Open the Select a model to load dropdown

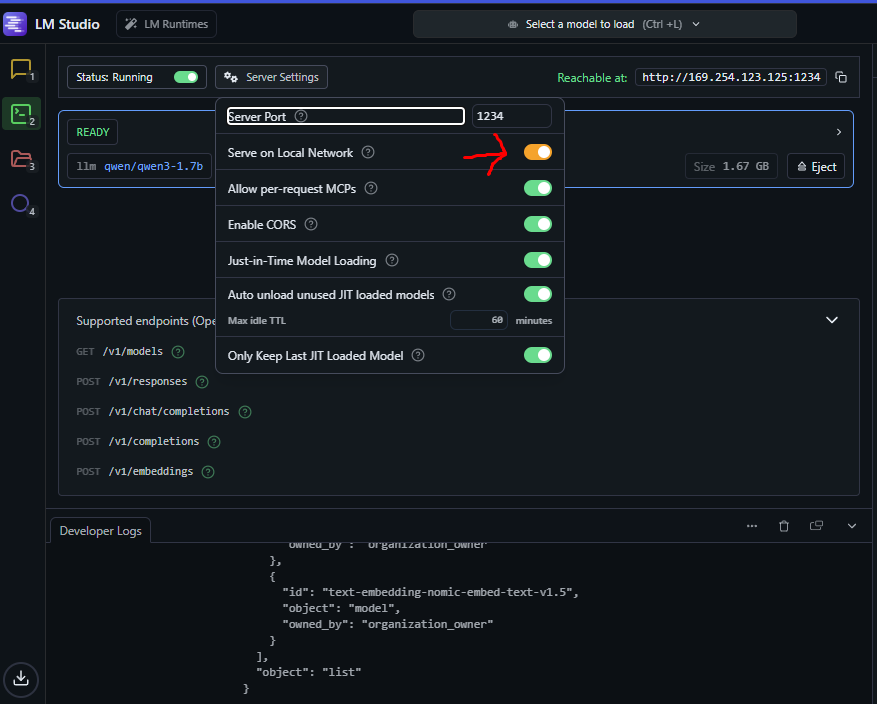604,23
